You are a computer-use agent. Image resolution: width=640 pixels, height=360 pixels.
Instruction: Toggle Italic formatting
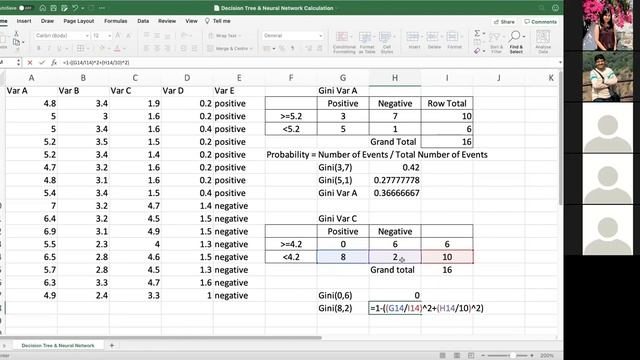49,49
